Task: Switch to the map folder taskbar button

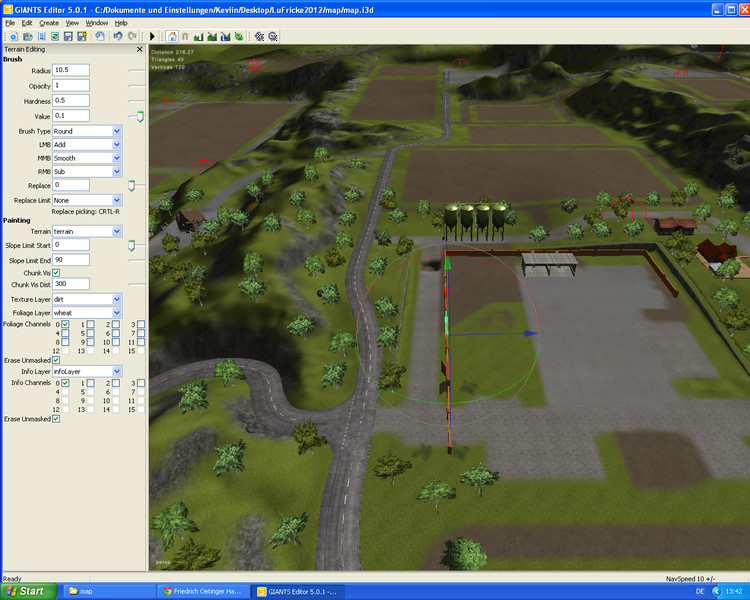Action: pos(109,591)
